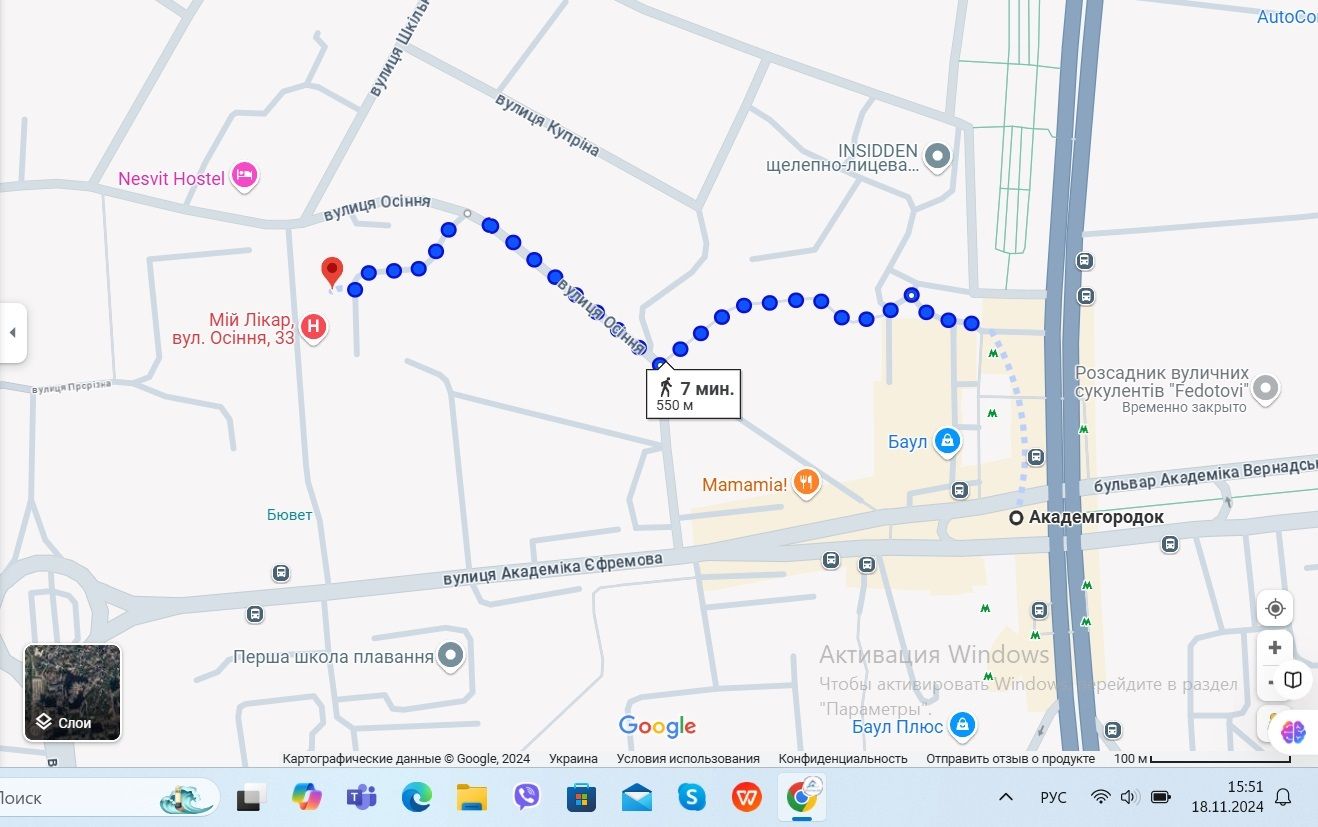Open the Мій Лікар hospital marker
The image size is (1318, 827).
[x=314, y=326]
